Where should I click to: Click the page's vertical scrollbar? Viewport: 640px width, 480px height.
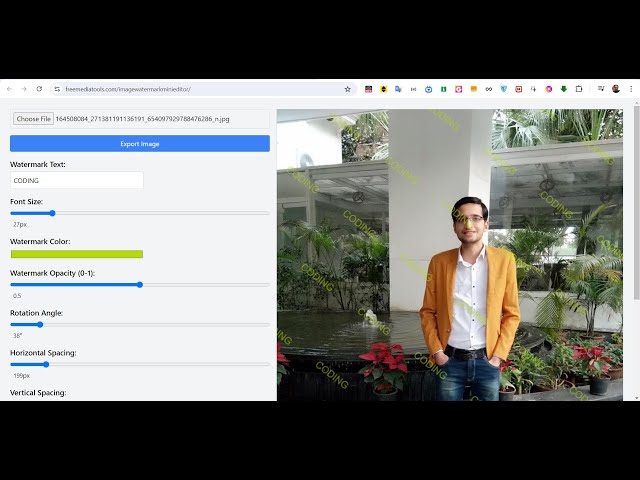pos(636,200)
